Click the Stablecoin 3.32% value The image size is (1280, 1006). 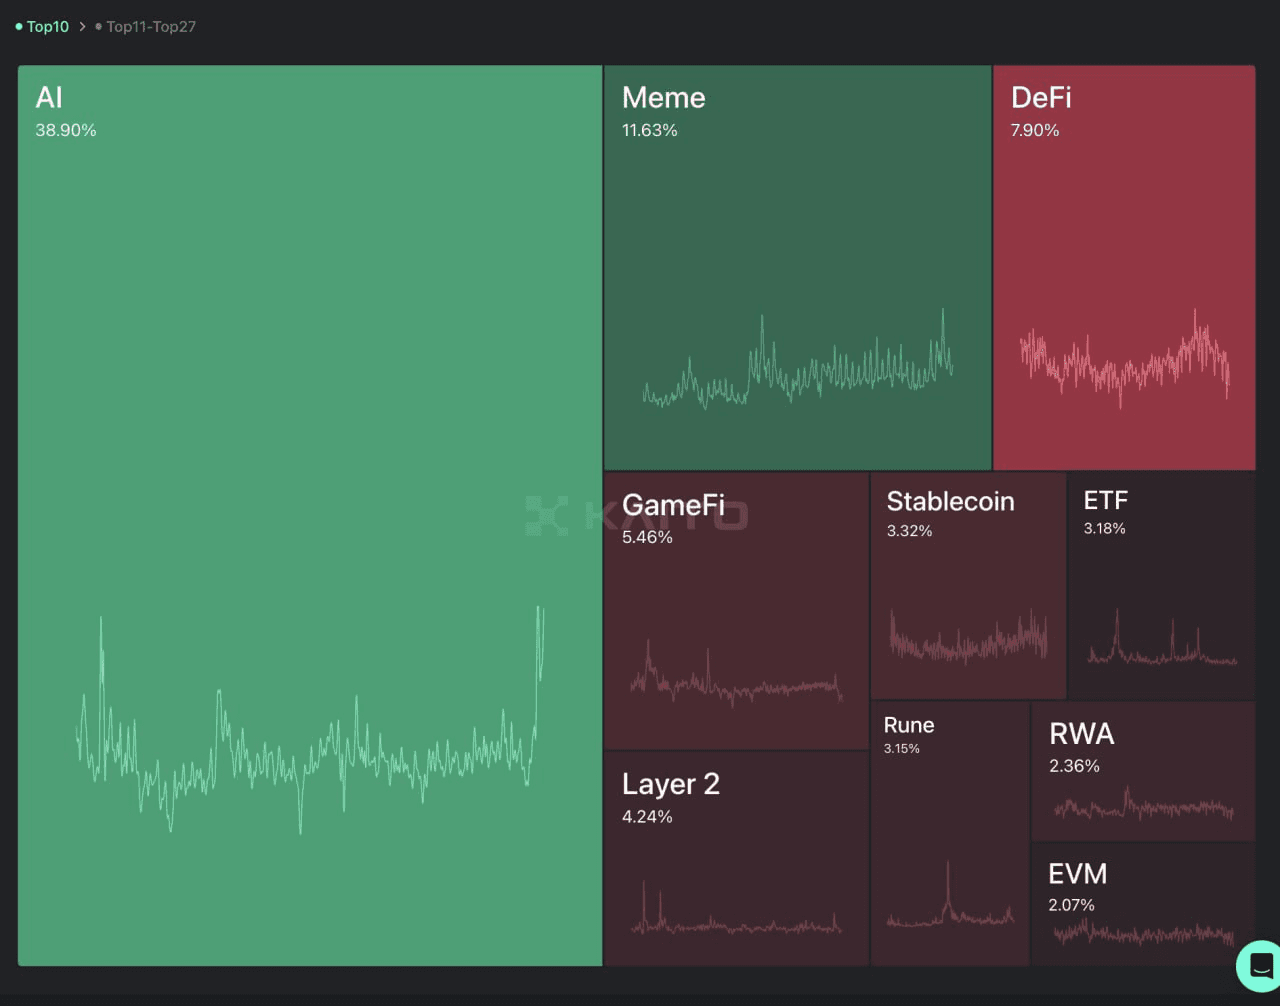pyautogui.click(x=909, y=531)
